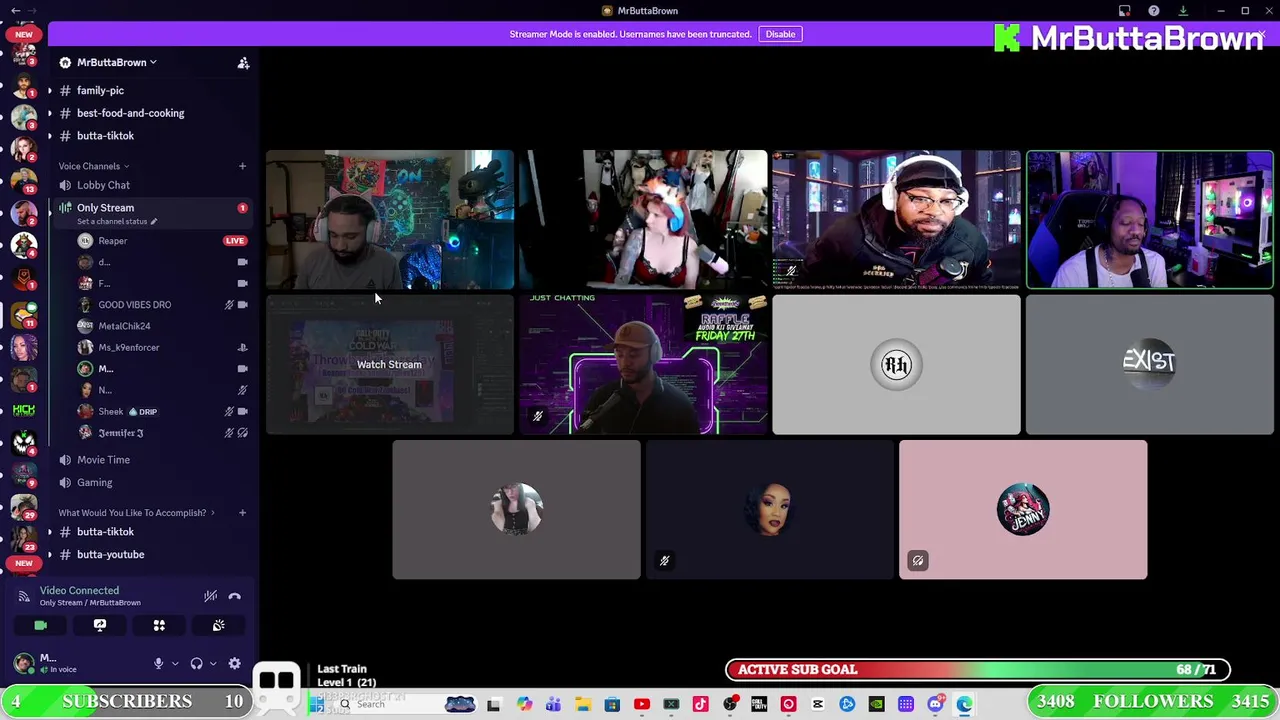Click Reaper's LIVE badge
The image size is (1280, 720).
point(234,241)
